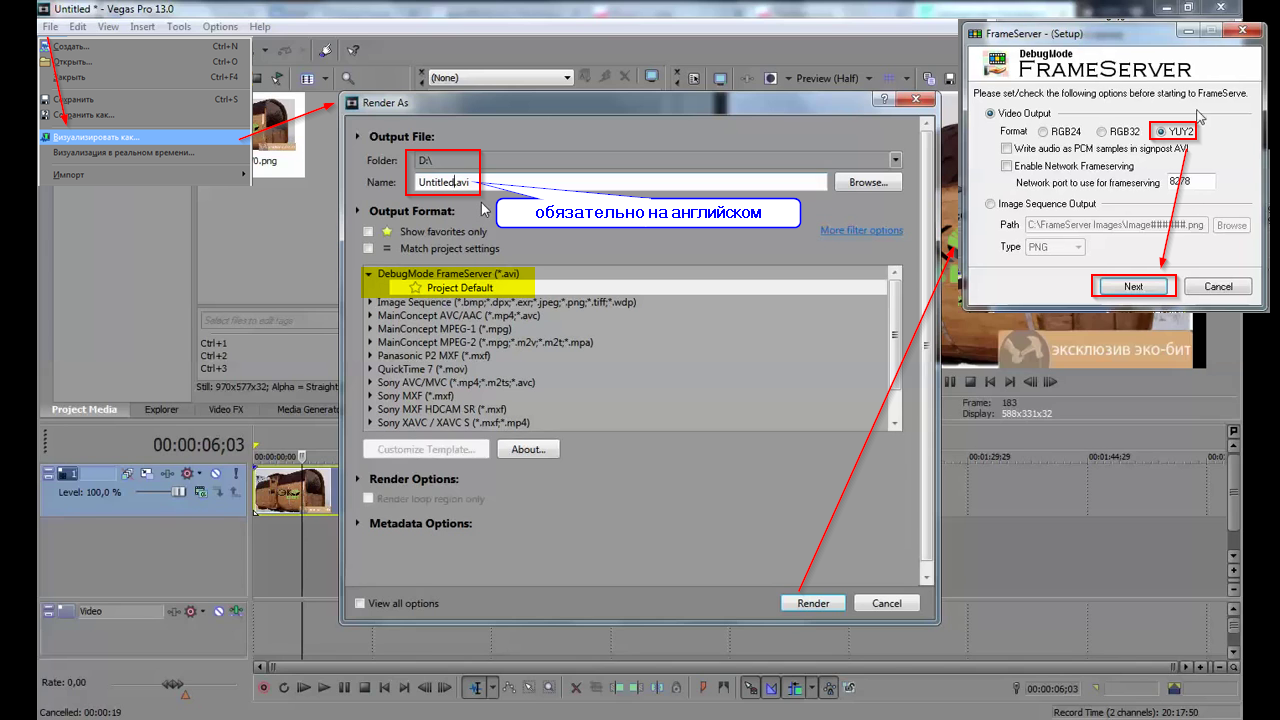Switch to the Video FX tab
The image size is (1280, 720).
(226, 409)
